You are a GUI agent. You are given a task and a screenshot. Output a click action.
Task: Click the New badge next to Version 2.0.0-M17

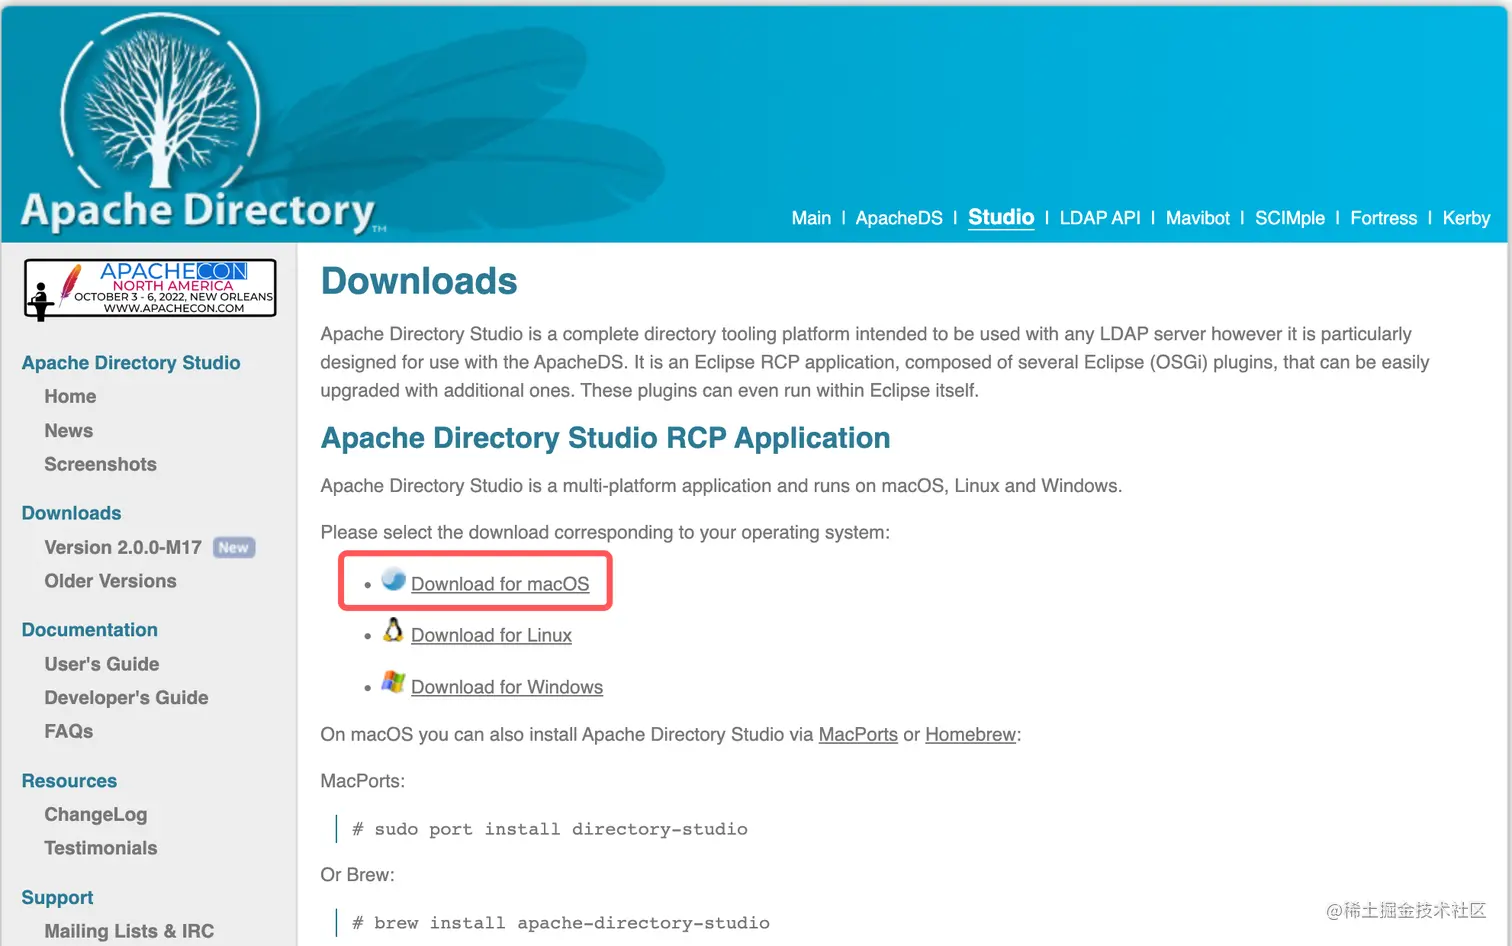pyautogui.click(x=233, y=547)
